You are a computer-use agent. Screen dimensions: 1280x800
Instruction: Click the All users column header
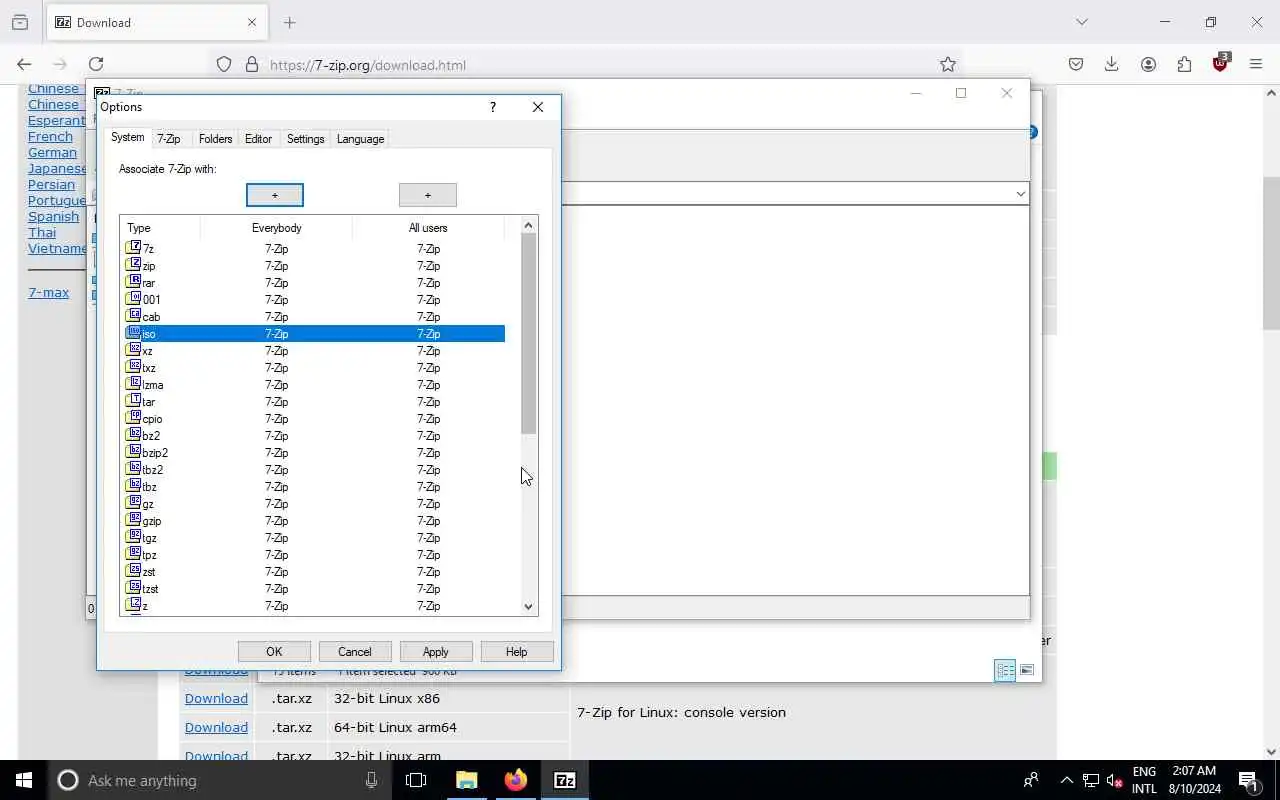428,228
